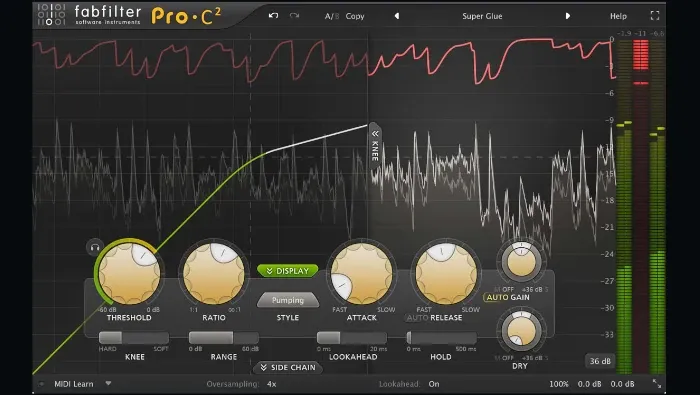Screen dimensions: 700x395
Task: Click the Attack knob
Action: pyautogui.click(x=362, y=273)
